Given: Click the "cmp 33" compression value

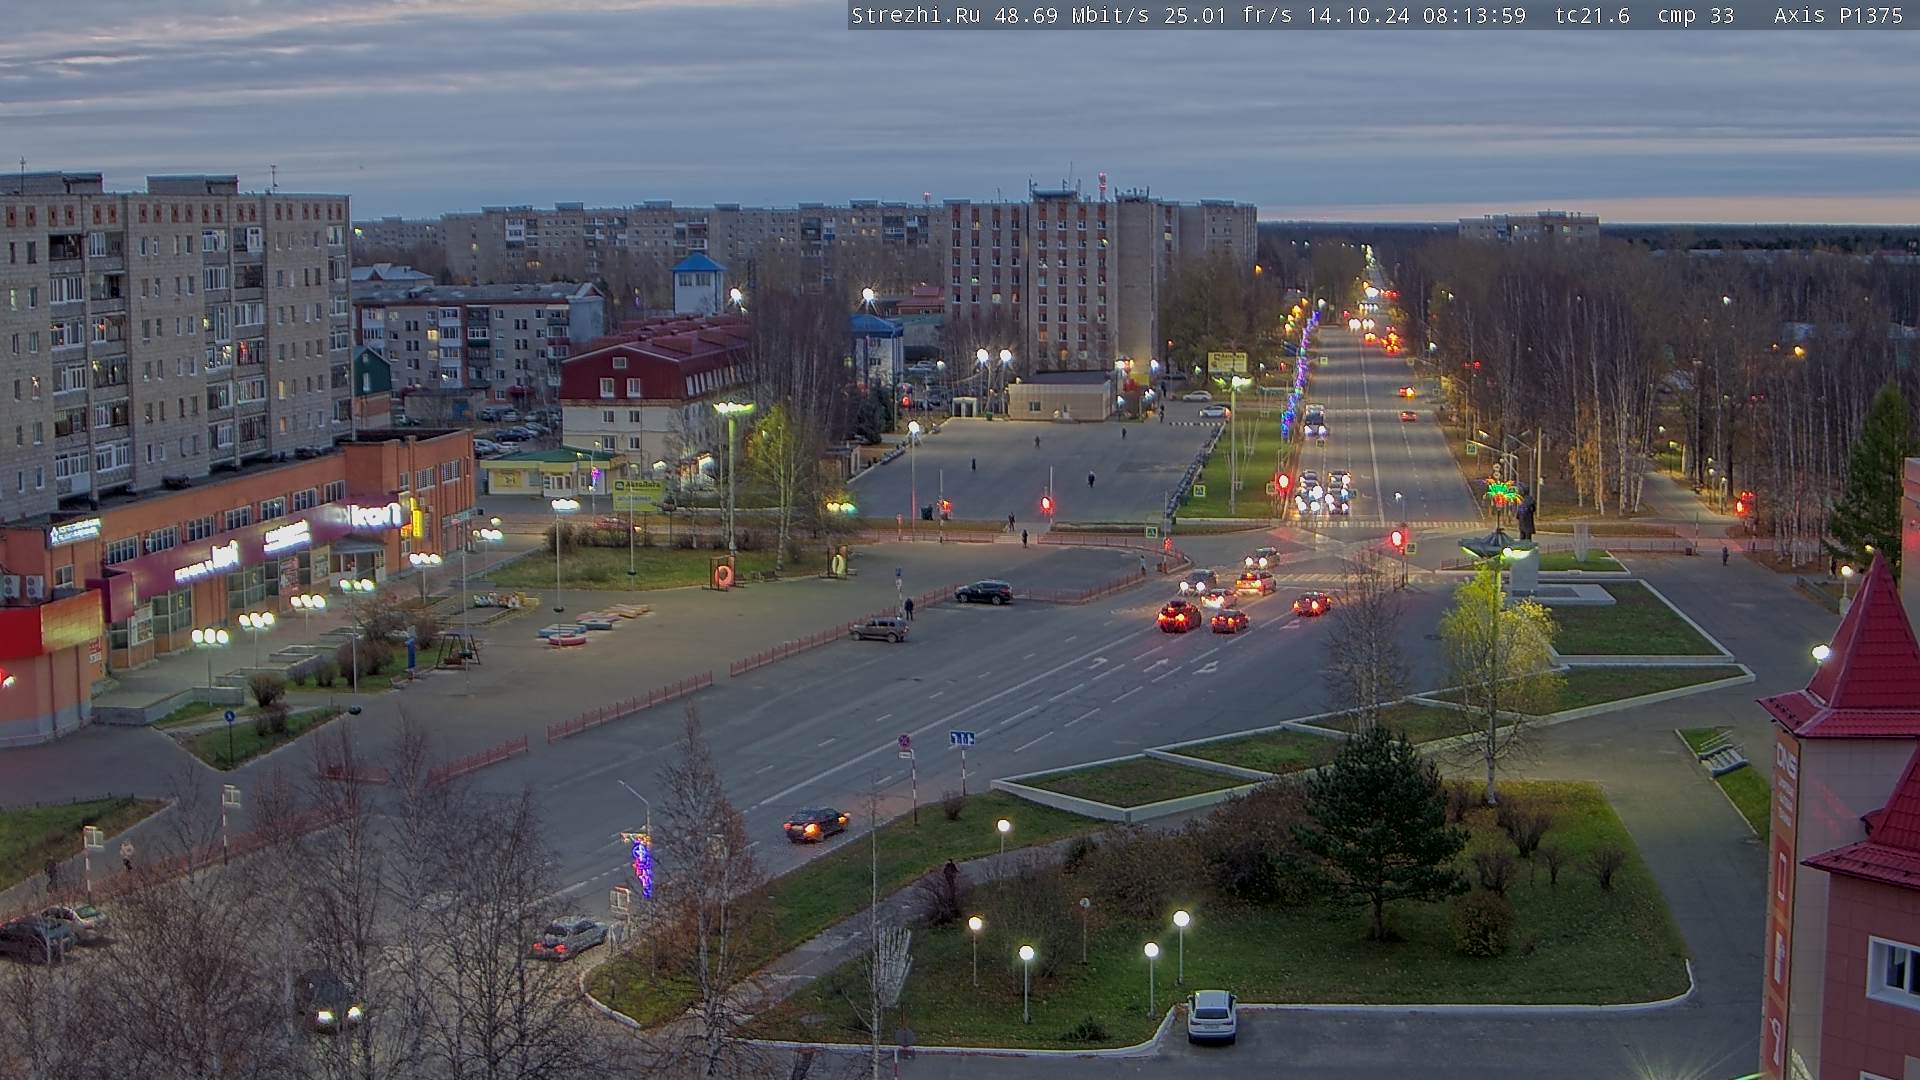Looking at the screenshot, I should coord(1696,16).
